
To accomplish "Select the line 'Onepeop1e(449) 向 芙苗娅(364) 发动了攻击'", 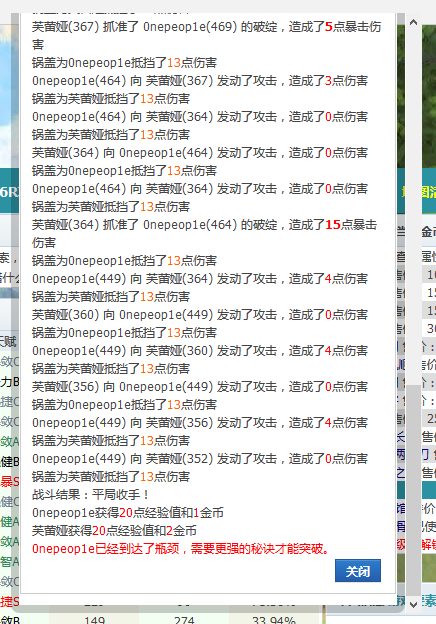I will coord(200,279).
